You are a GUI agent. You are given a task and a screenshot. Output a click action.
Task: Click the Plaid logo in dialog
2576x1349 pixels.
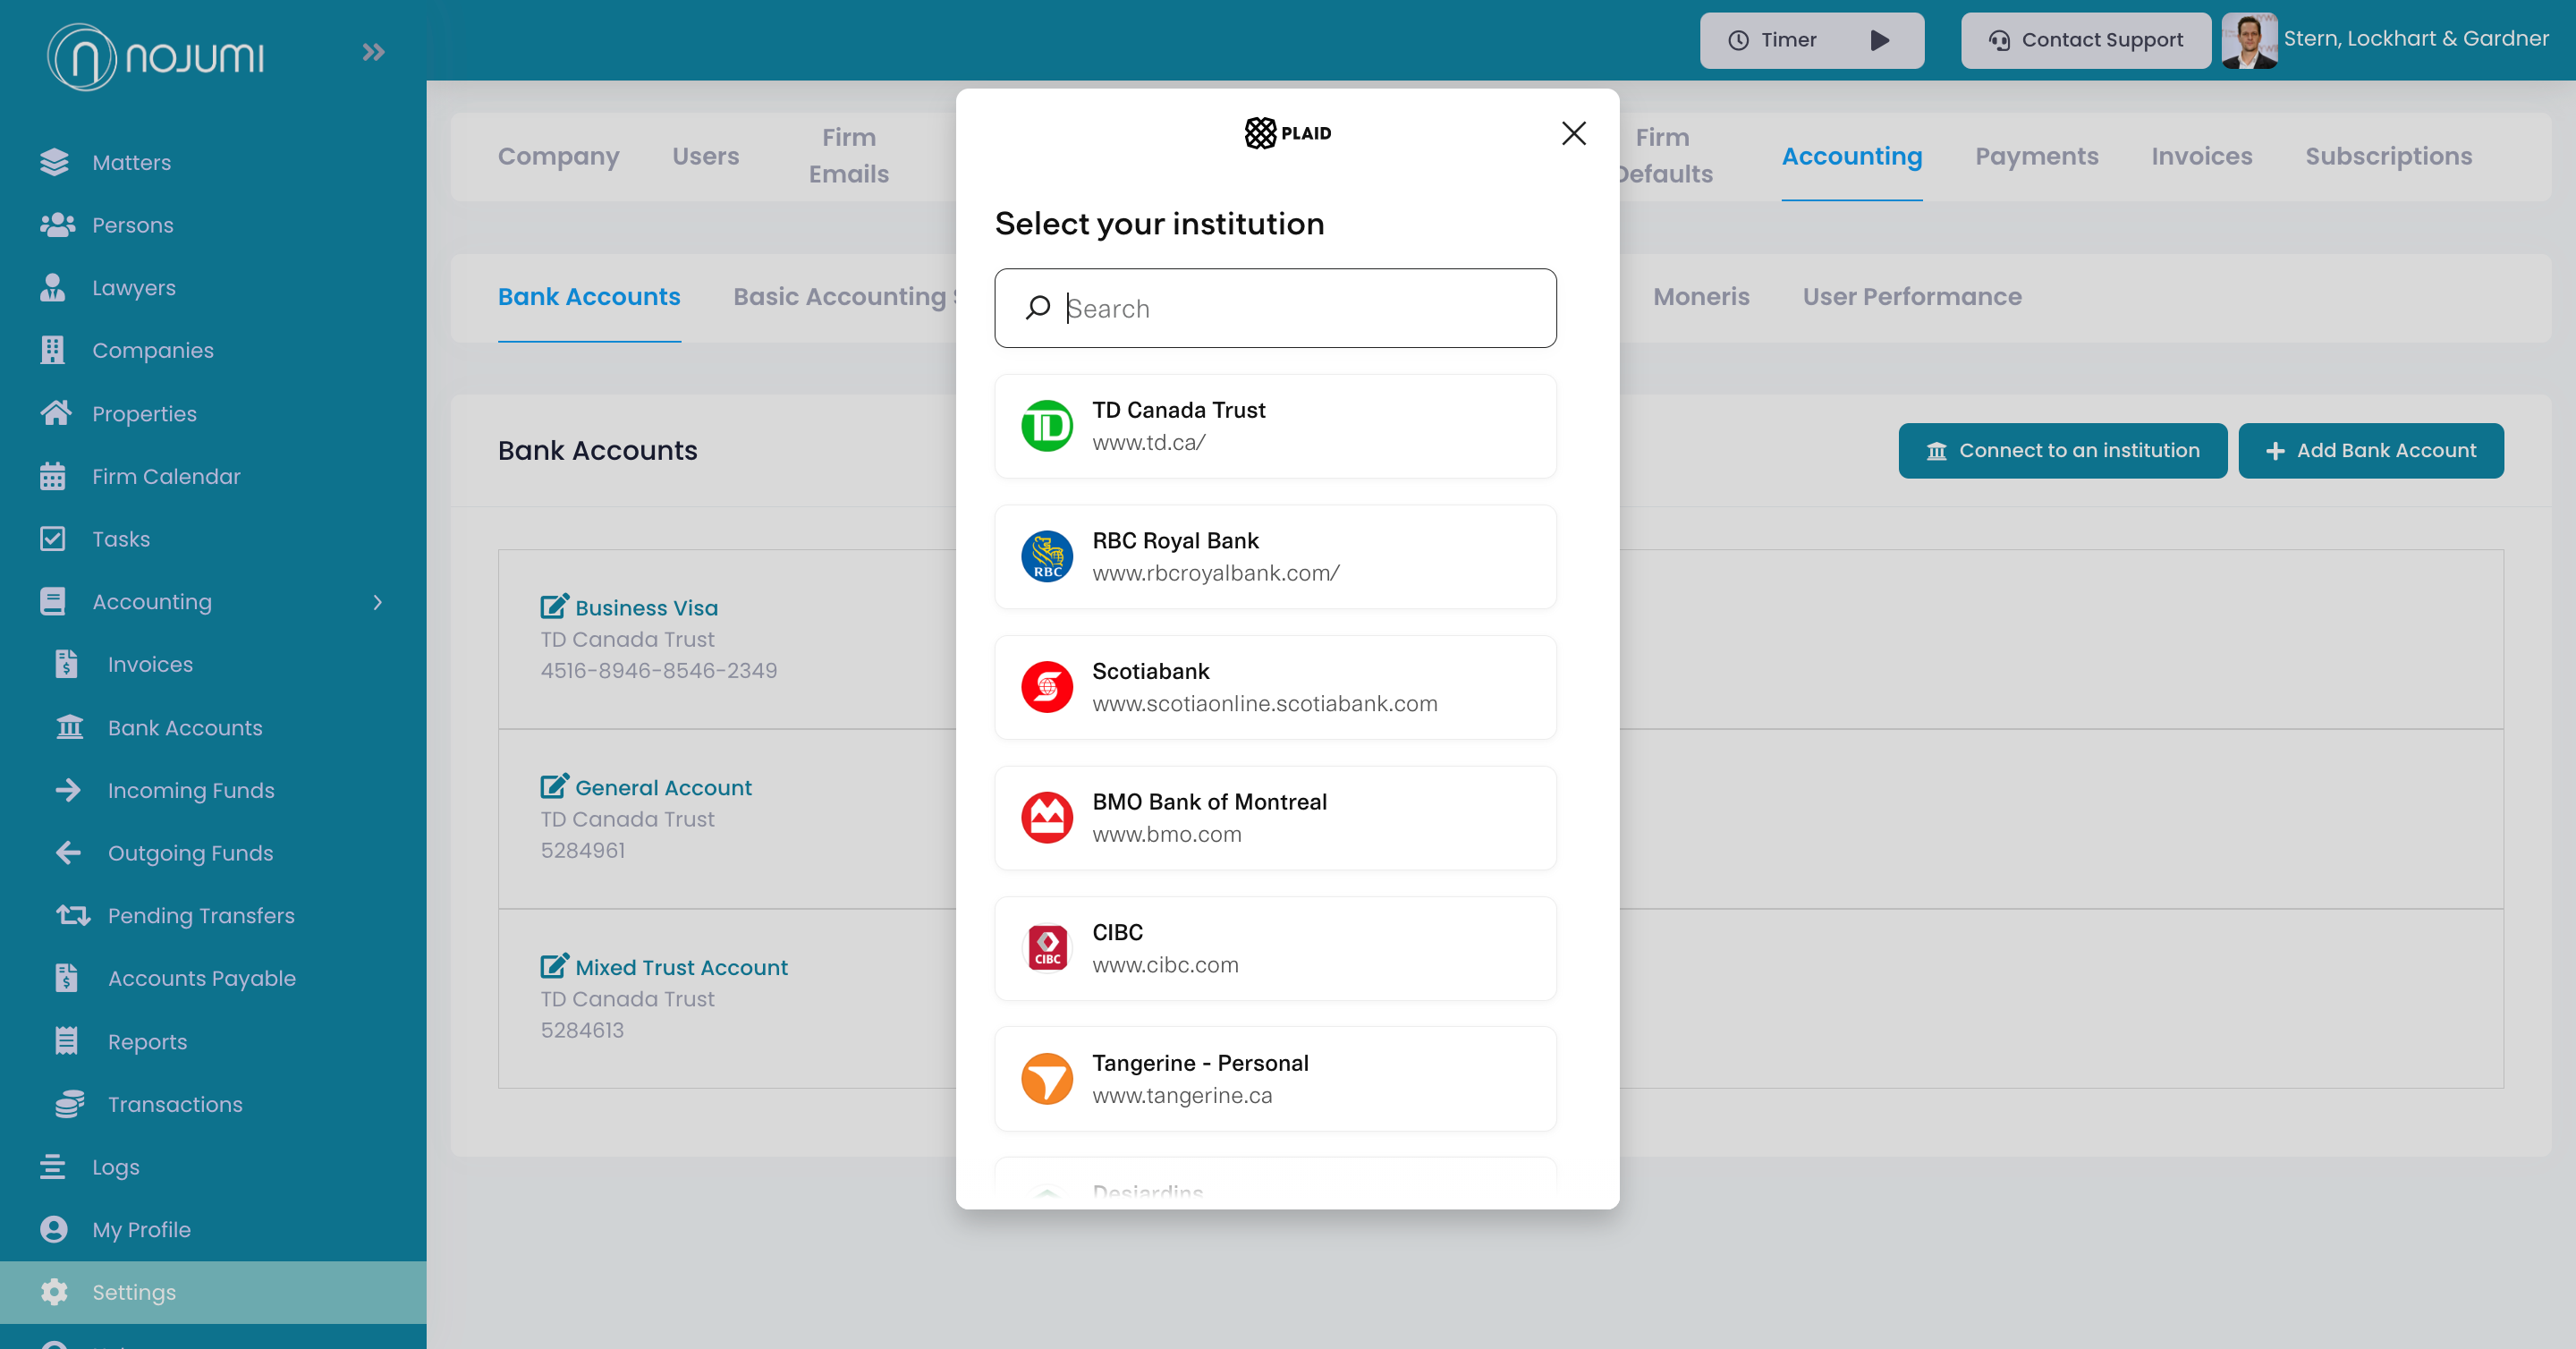tap(1288, 133)
